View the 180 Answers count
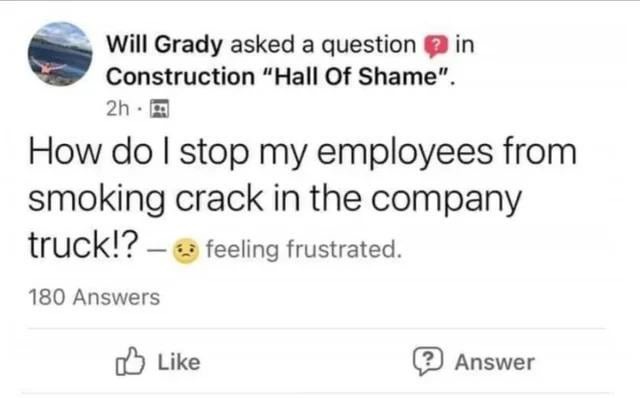The image size is (640, 398). tap(94, 297)
